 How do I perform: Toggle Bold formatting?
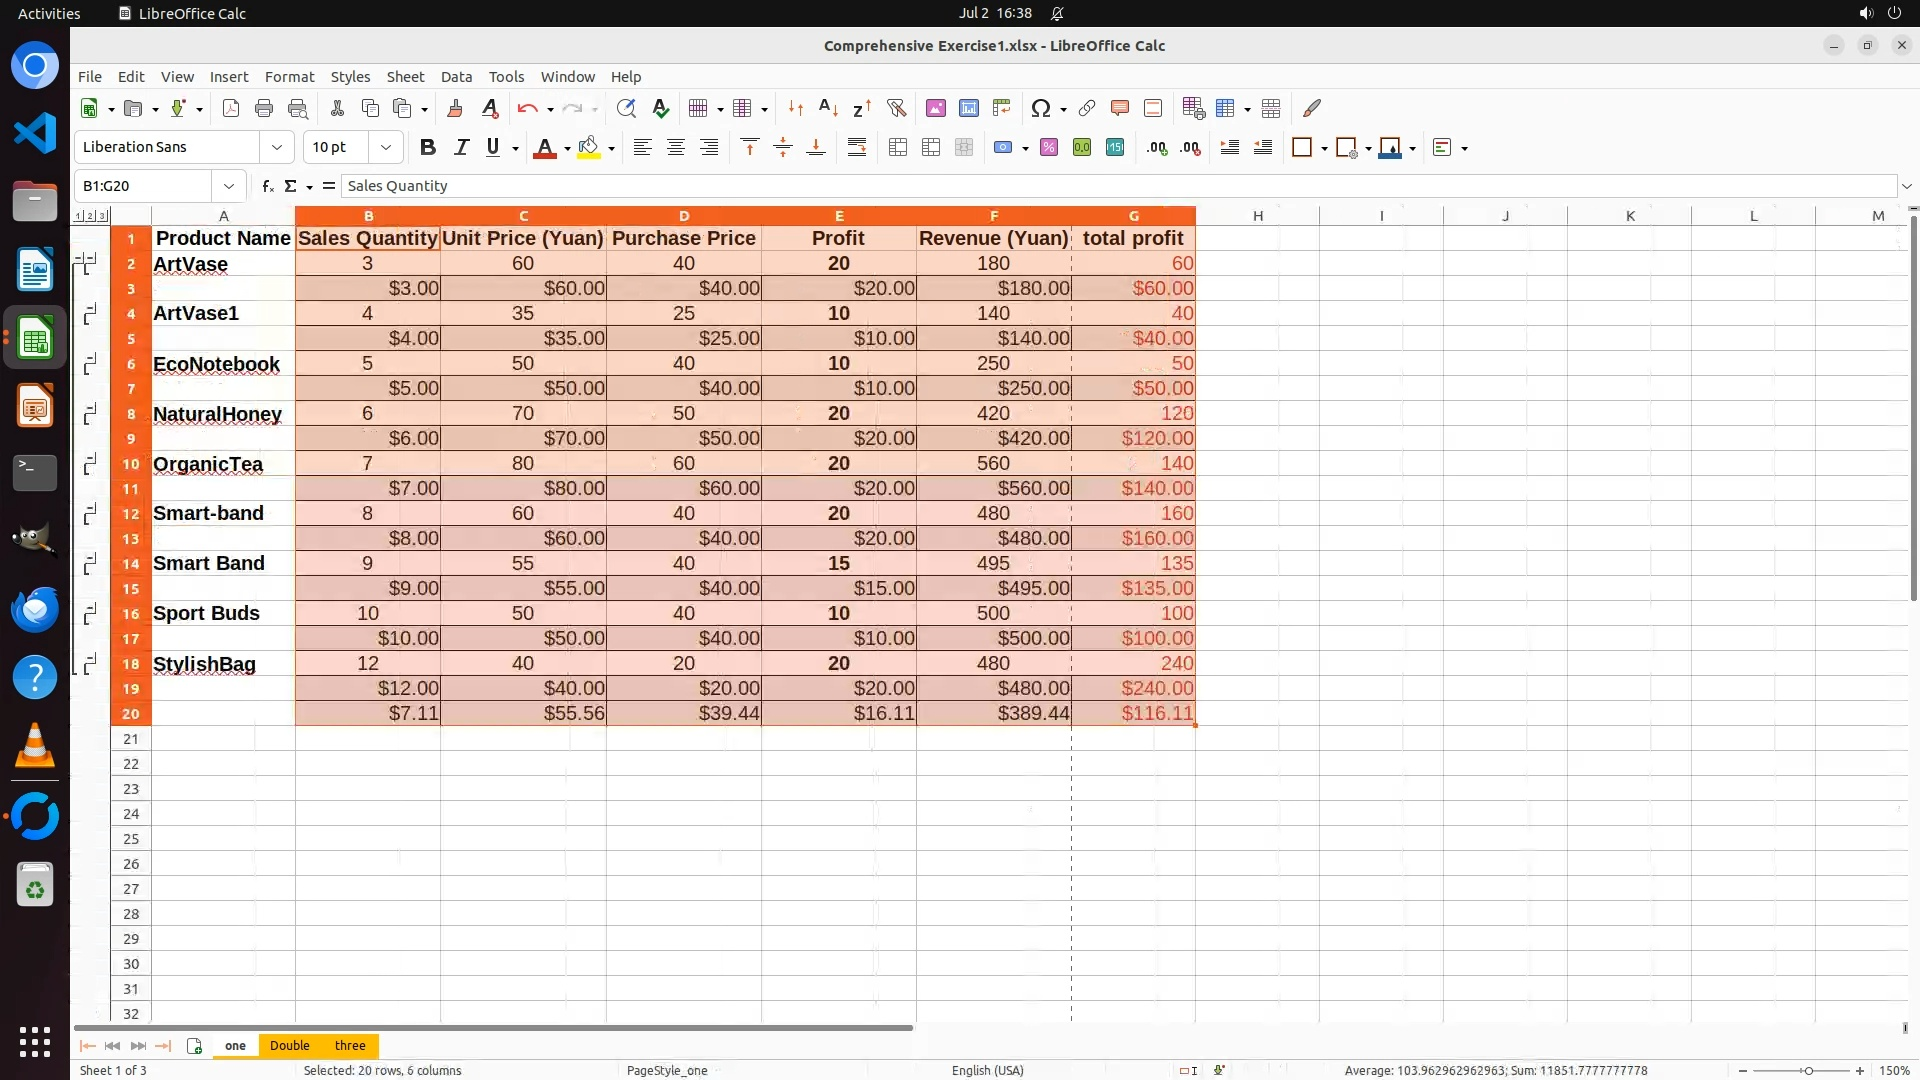428,147
